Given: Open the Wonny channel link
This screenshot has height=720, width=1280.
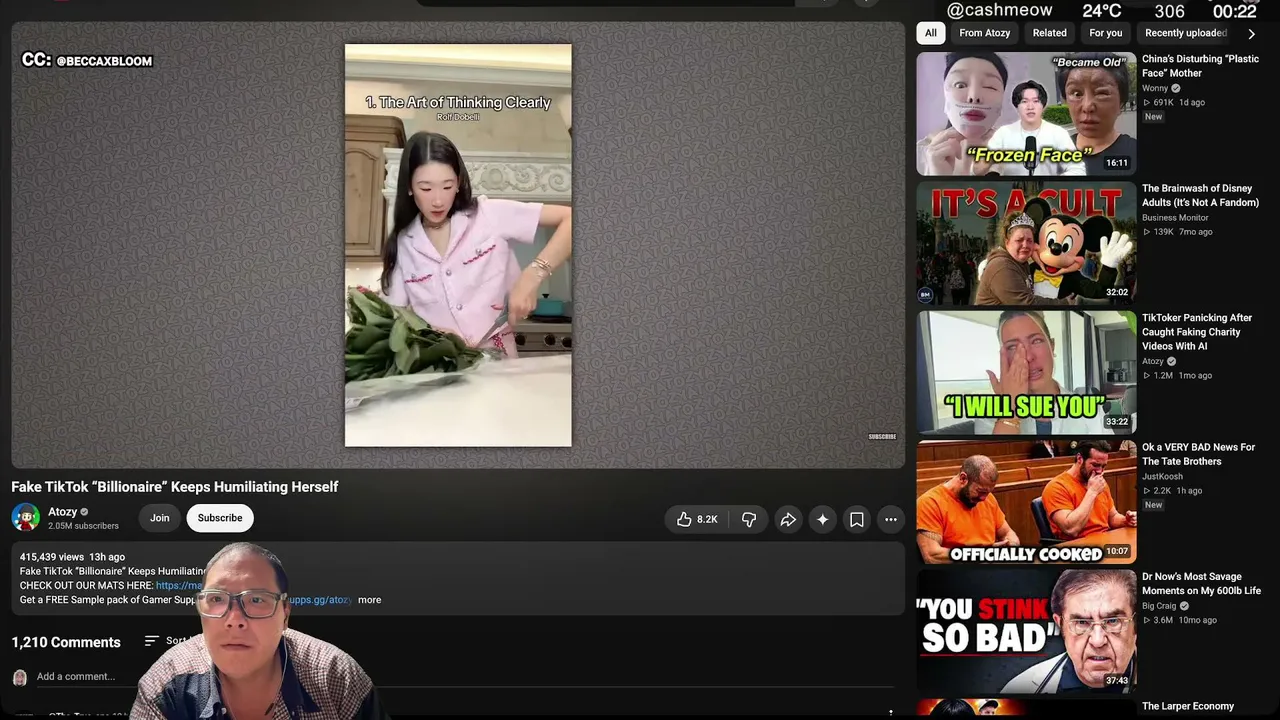Looking at the screenshot, I should pyautogui.click(x=1155, y=88).
